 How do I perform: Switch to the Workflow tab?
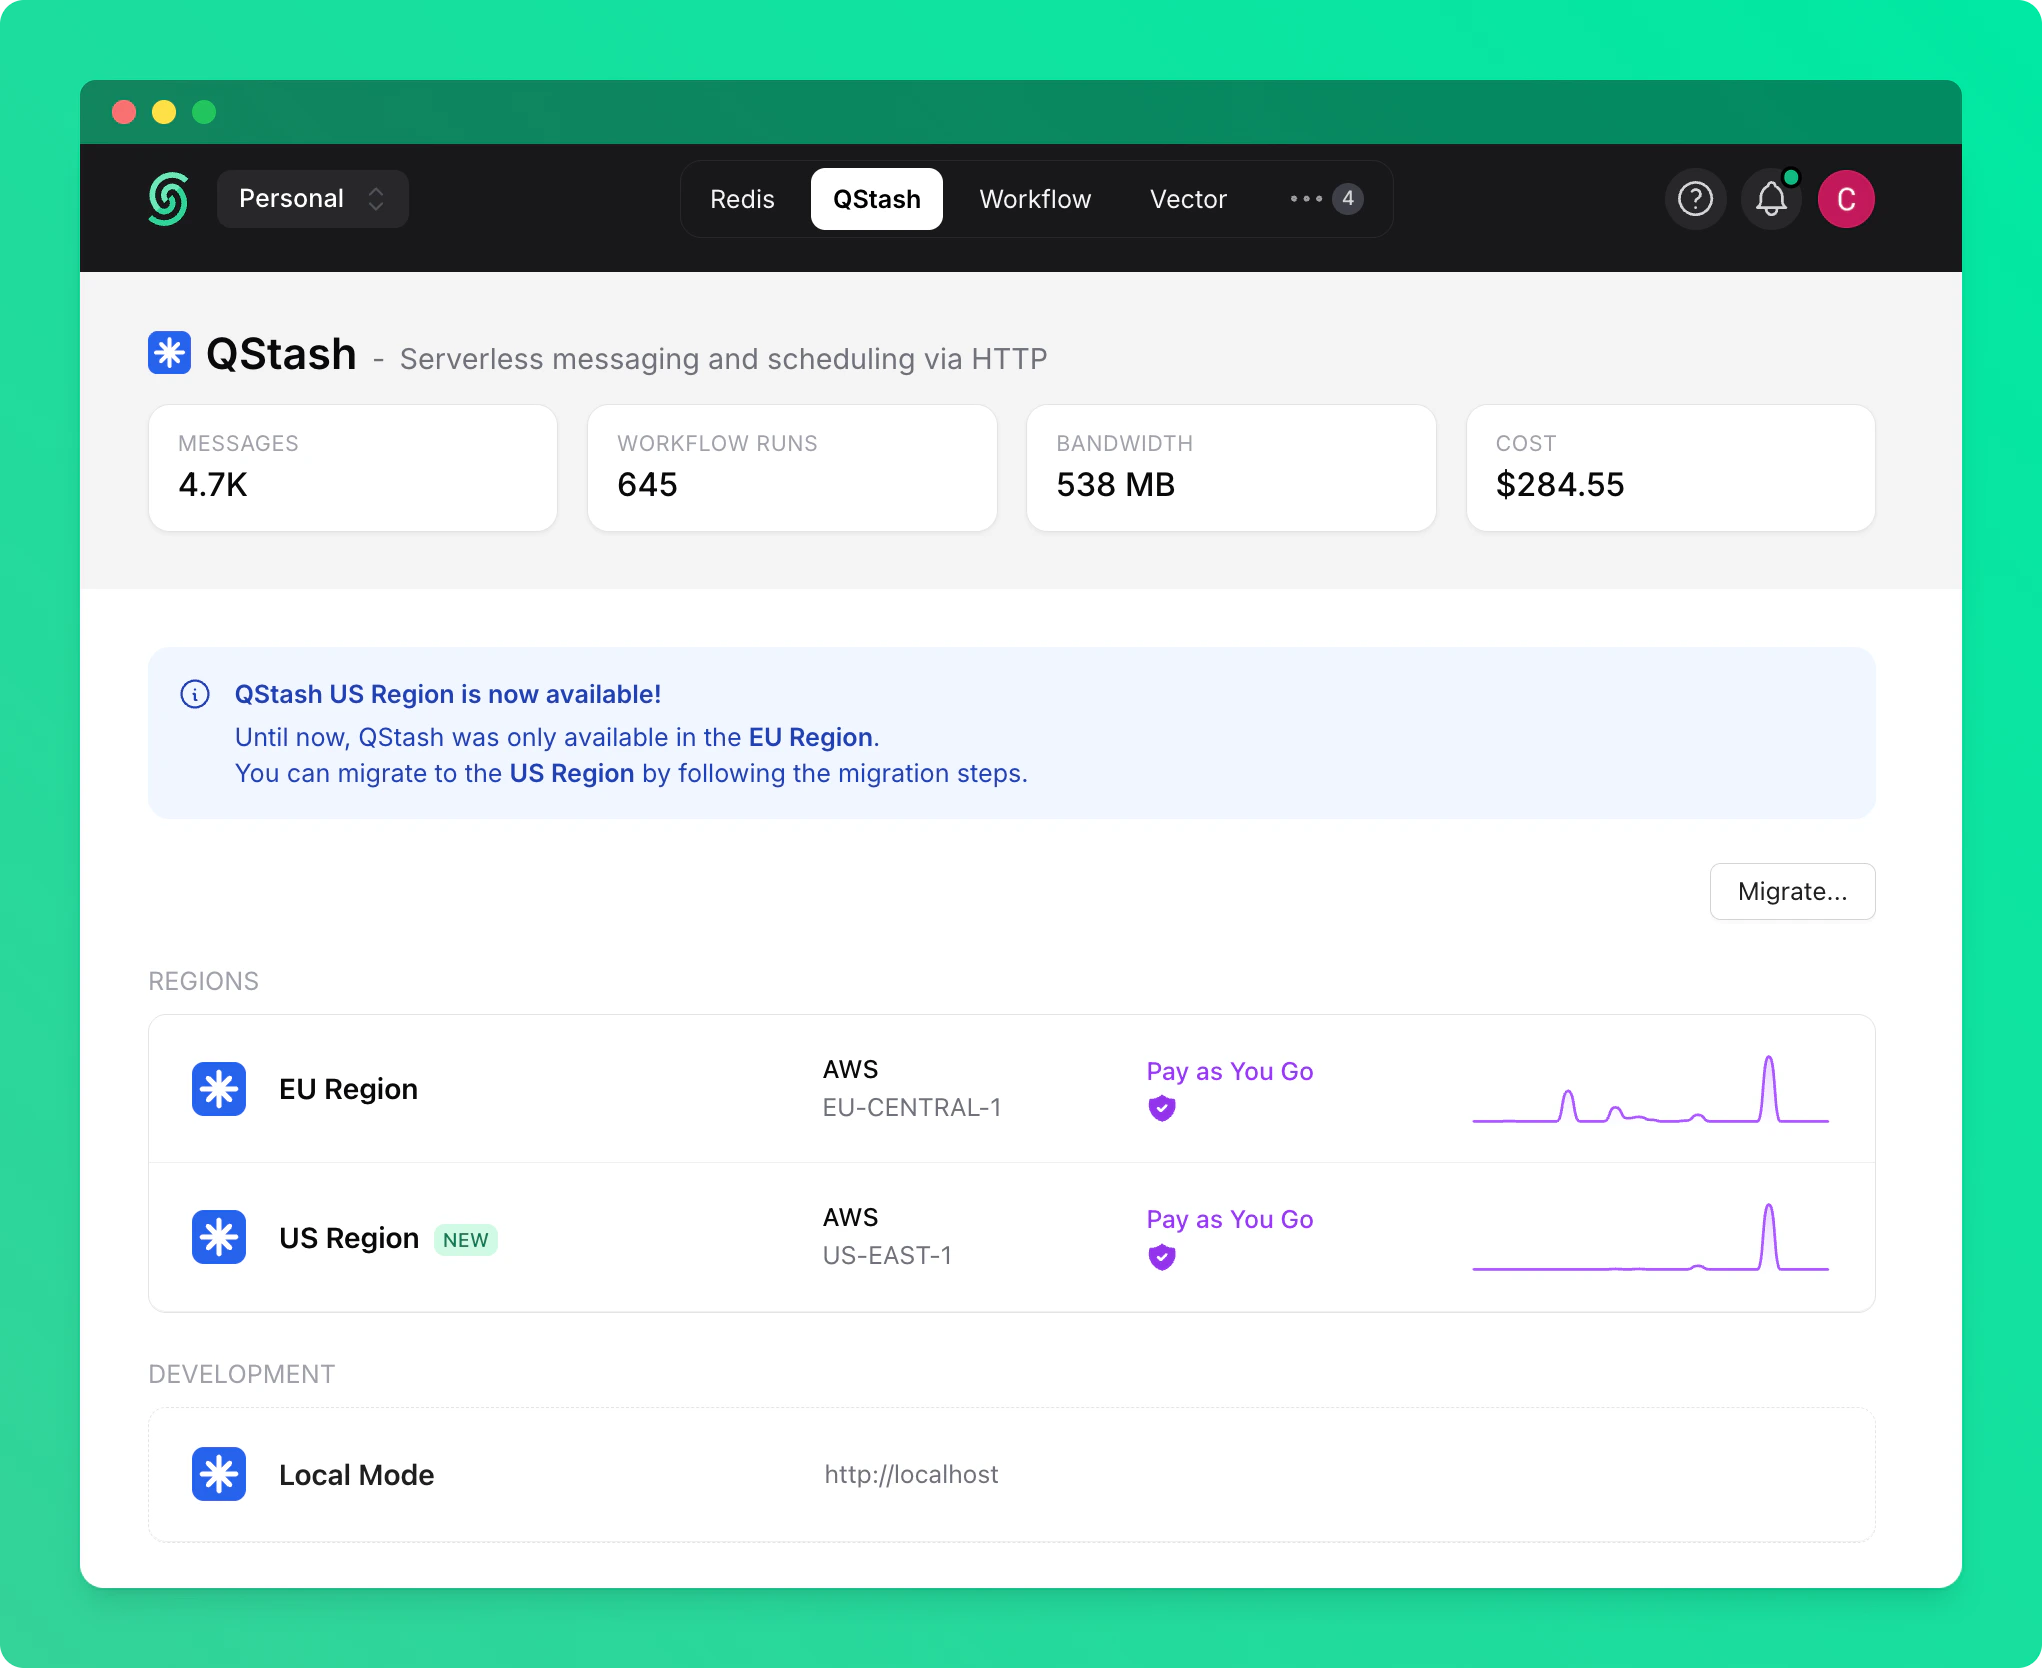(1035, 199)
